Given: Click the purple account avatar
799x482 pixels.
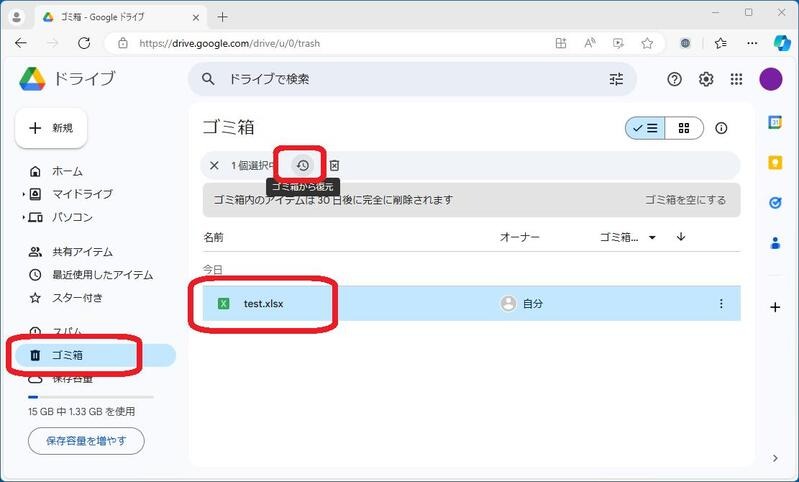Looking at the screenshot, I should coord(770,79).
